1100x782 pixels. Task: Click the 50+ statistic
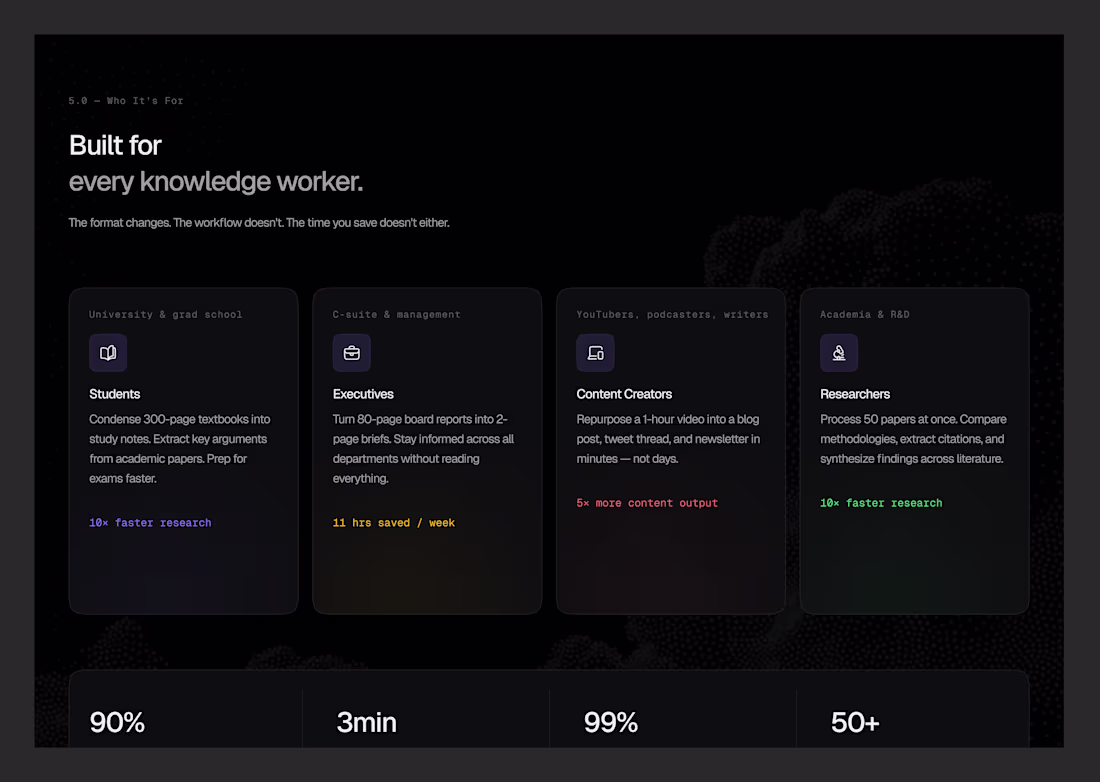point(855,722)
